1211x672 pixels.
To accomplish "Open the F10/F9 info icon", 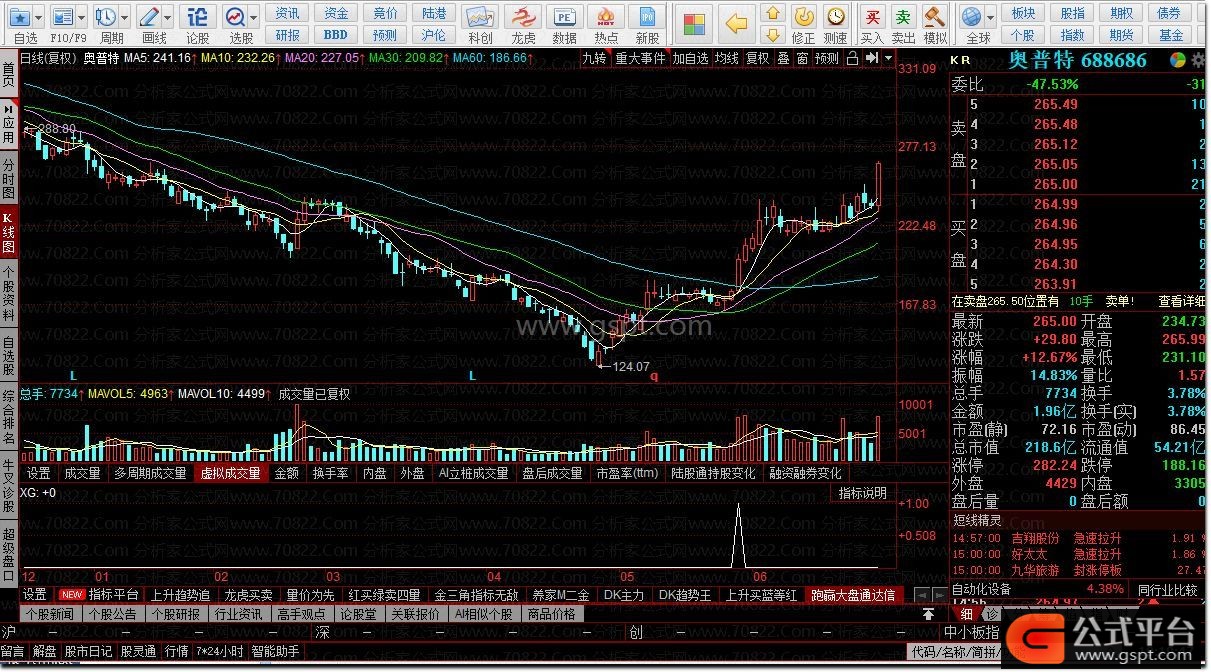I will pyautogui.click(x=62, y=17).
